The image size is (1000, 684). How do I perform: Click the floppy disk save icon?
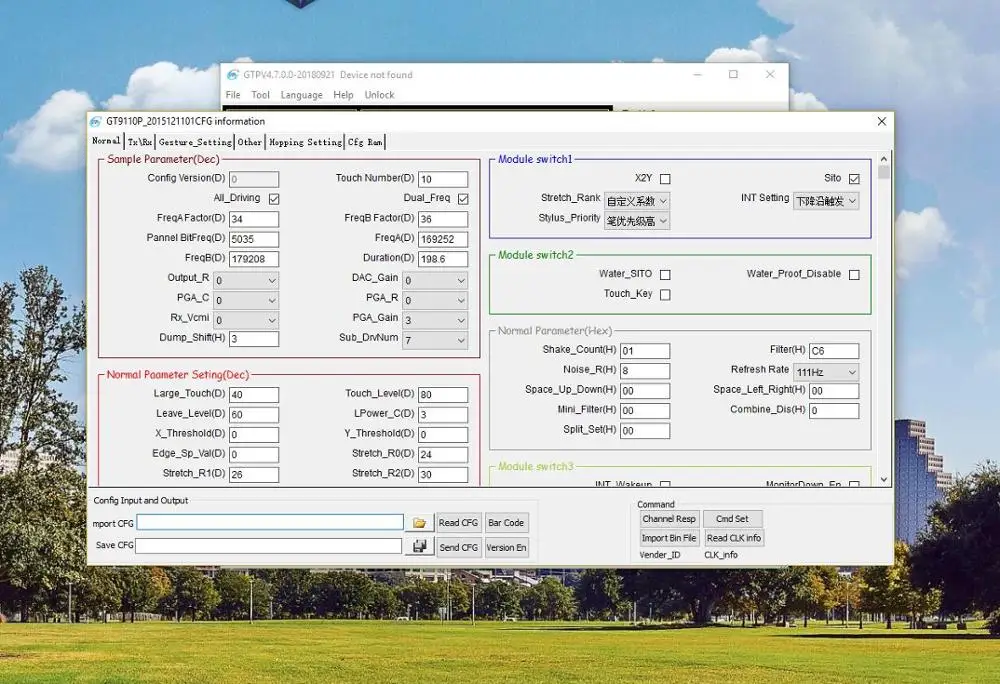coord(420,546)
